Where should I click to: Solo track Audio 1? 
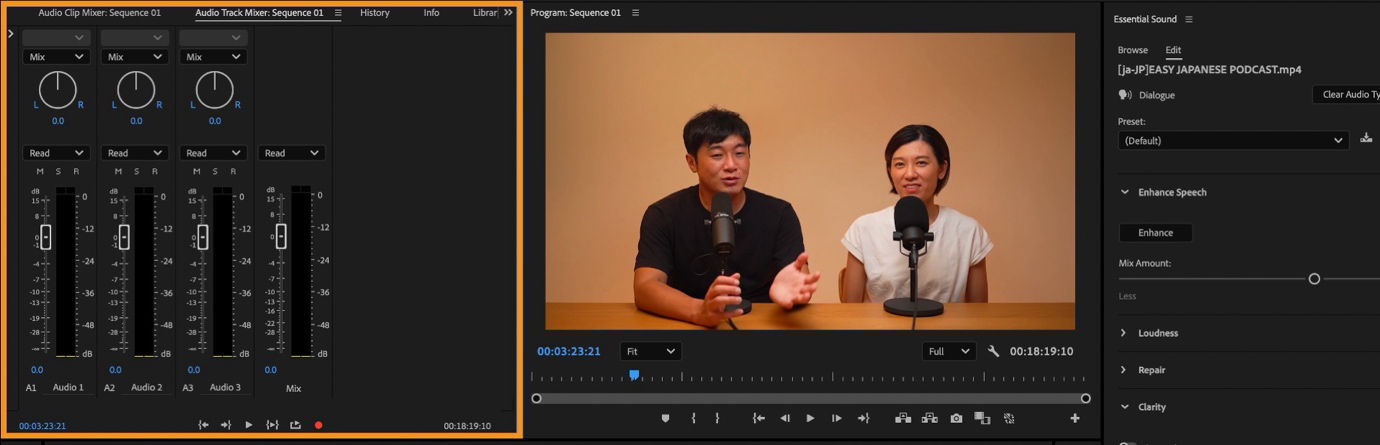point(57,172)
